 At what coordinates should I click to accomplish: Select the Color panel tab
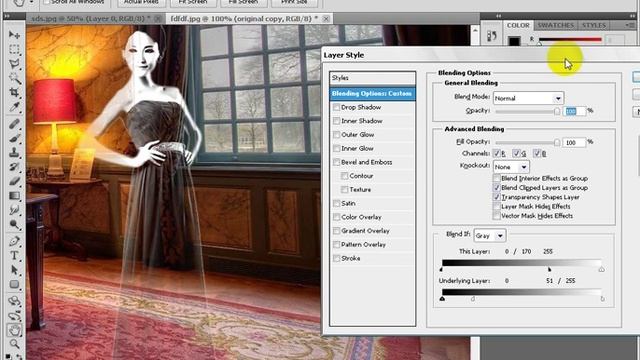pos(518,25)
